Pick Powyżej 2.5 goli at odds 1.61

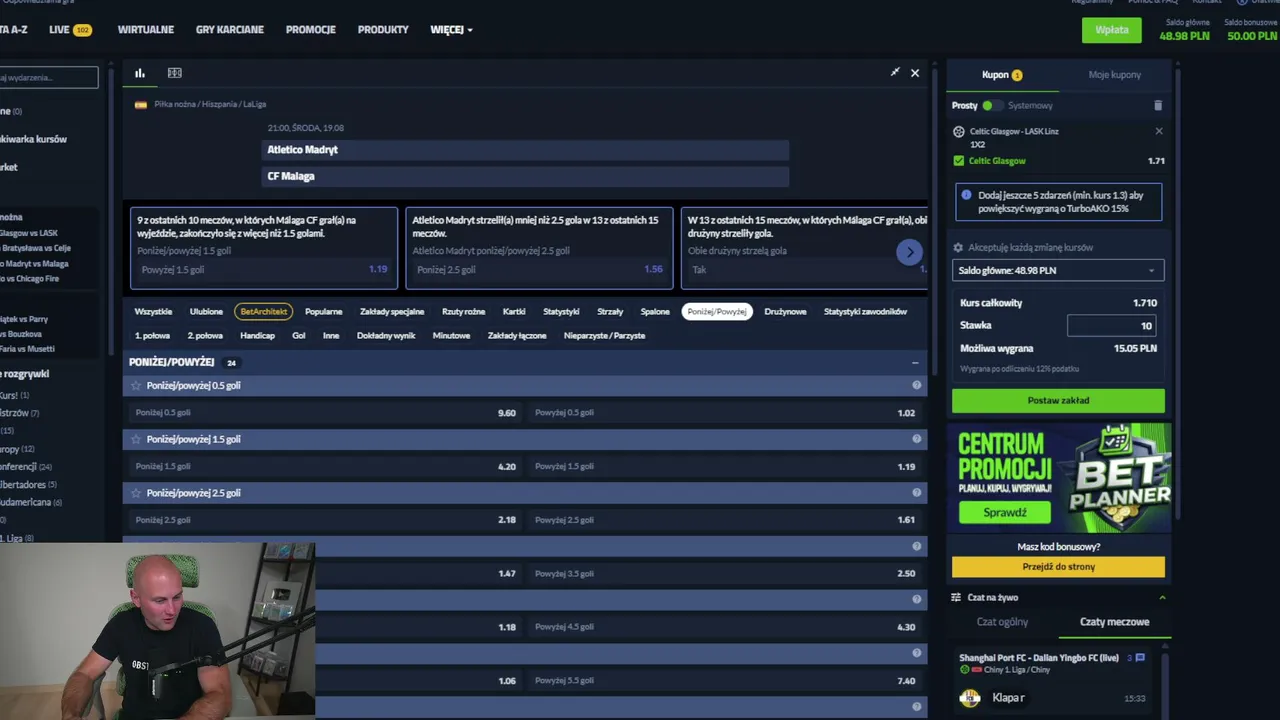[x=725, y=520]
